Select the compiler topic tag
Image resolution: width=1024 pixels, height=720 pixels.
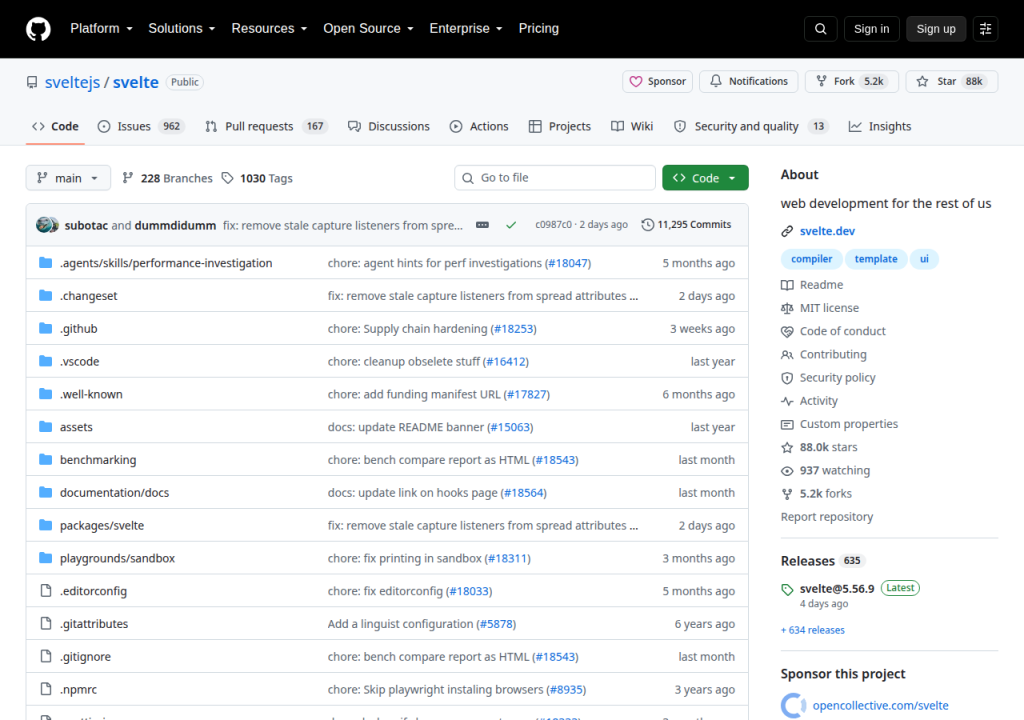811,259
